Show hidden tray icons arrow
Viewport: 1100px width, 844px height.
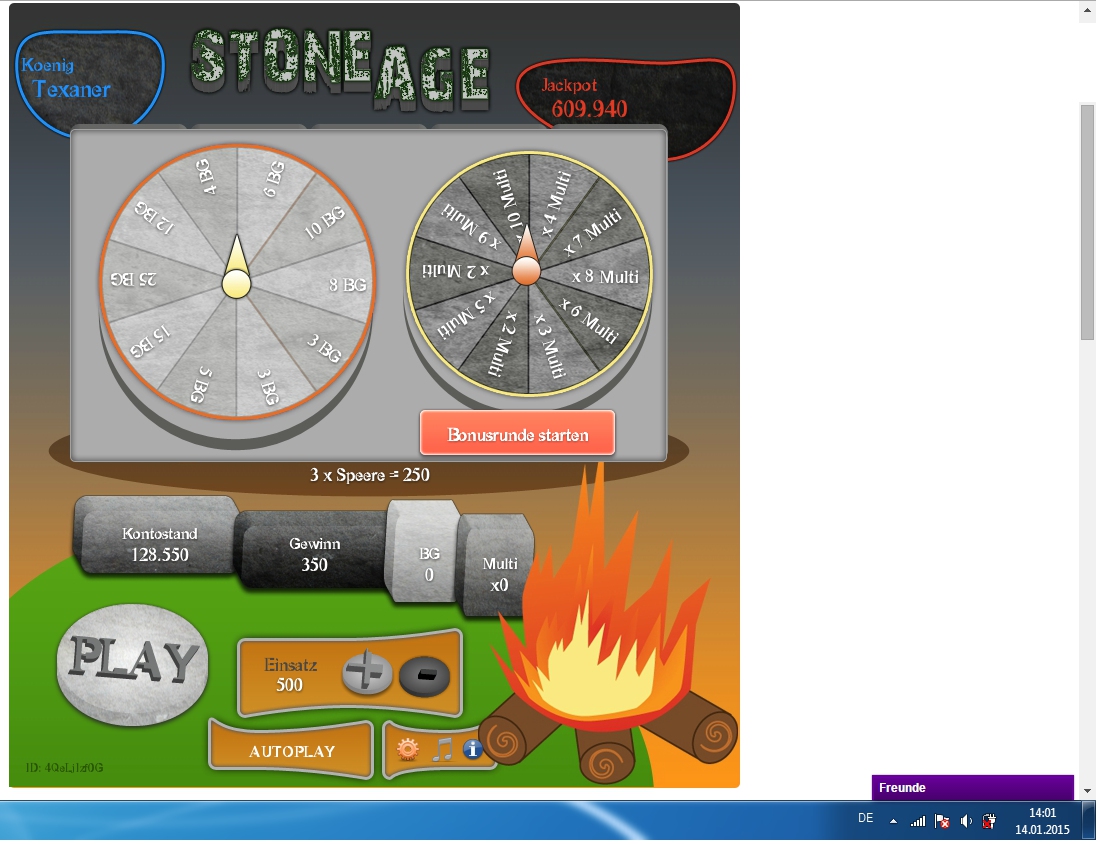893,821
